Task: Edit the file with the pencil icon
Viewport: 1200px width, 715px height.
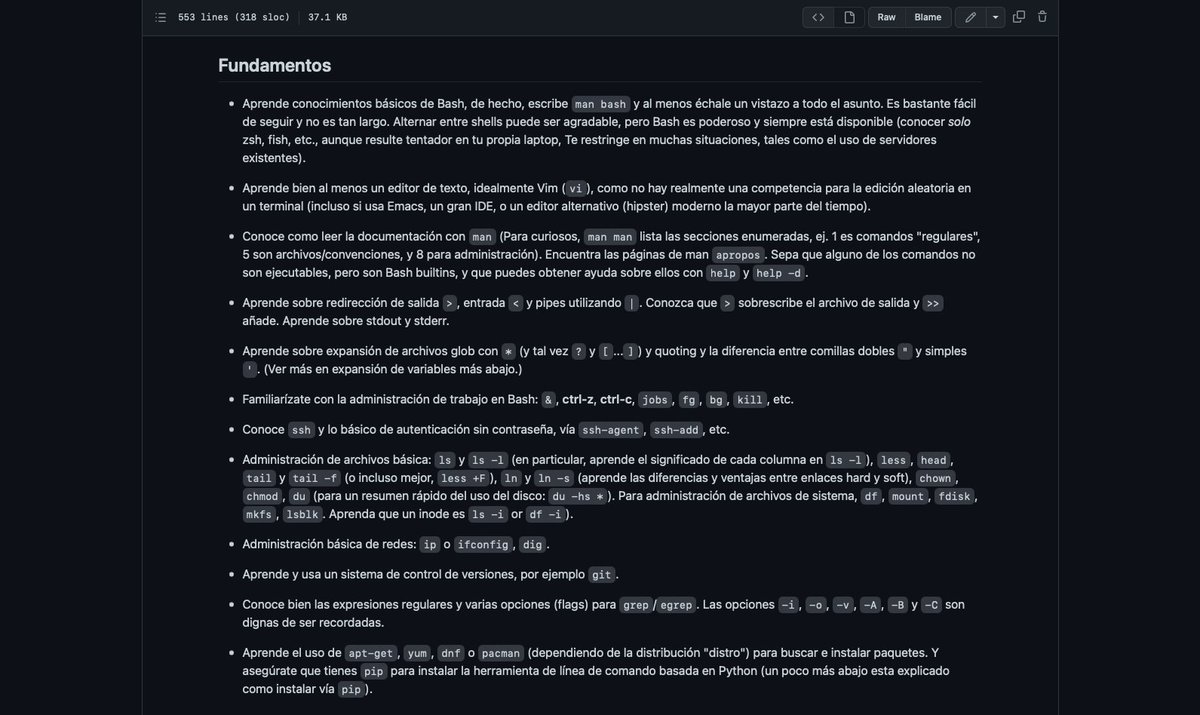Action: tap(970, 17)
